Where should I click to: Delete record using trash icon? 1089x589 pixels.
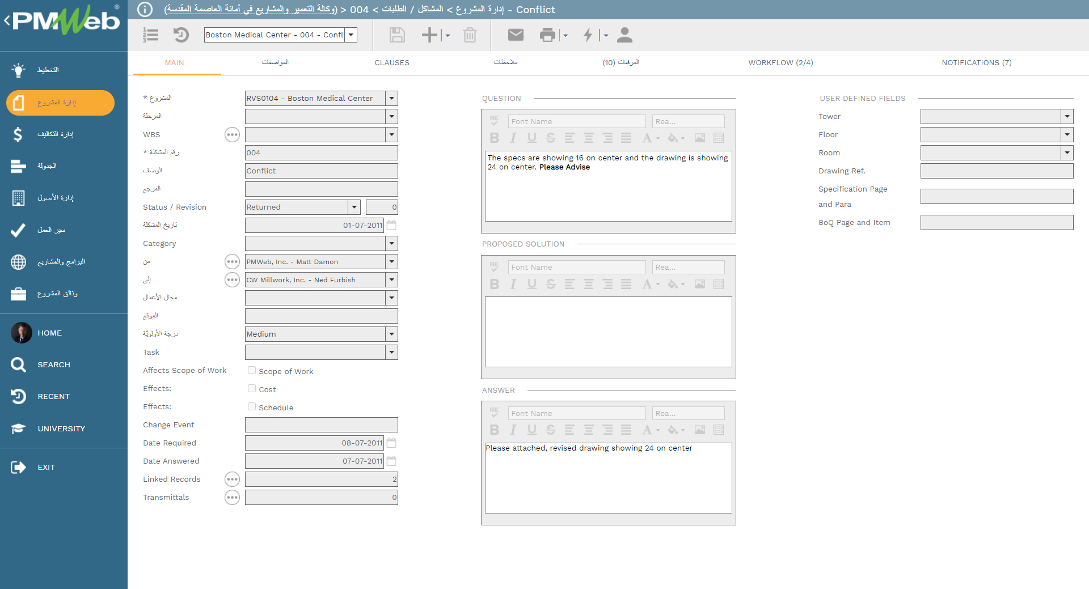pos(469,35)
